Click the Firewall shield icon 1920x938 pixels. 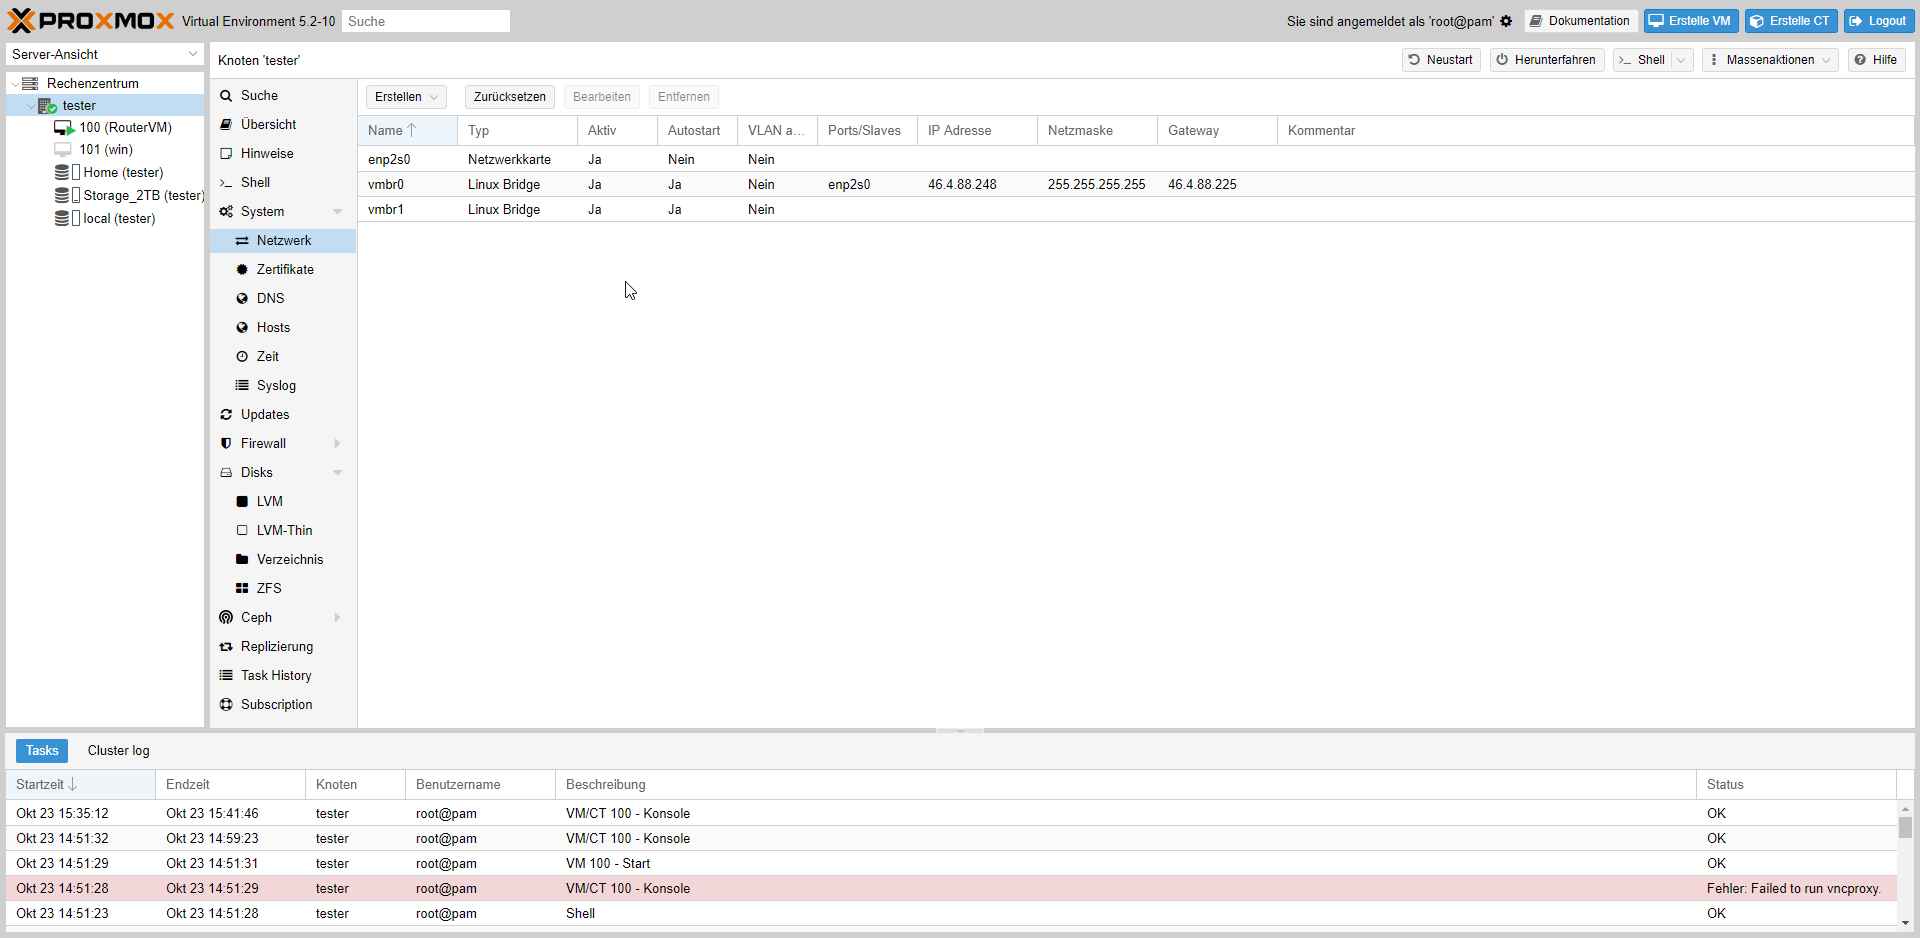tap(226, 444)
